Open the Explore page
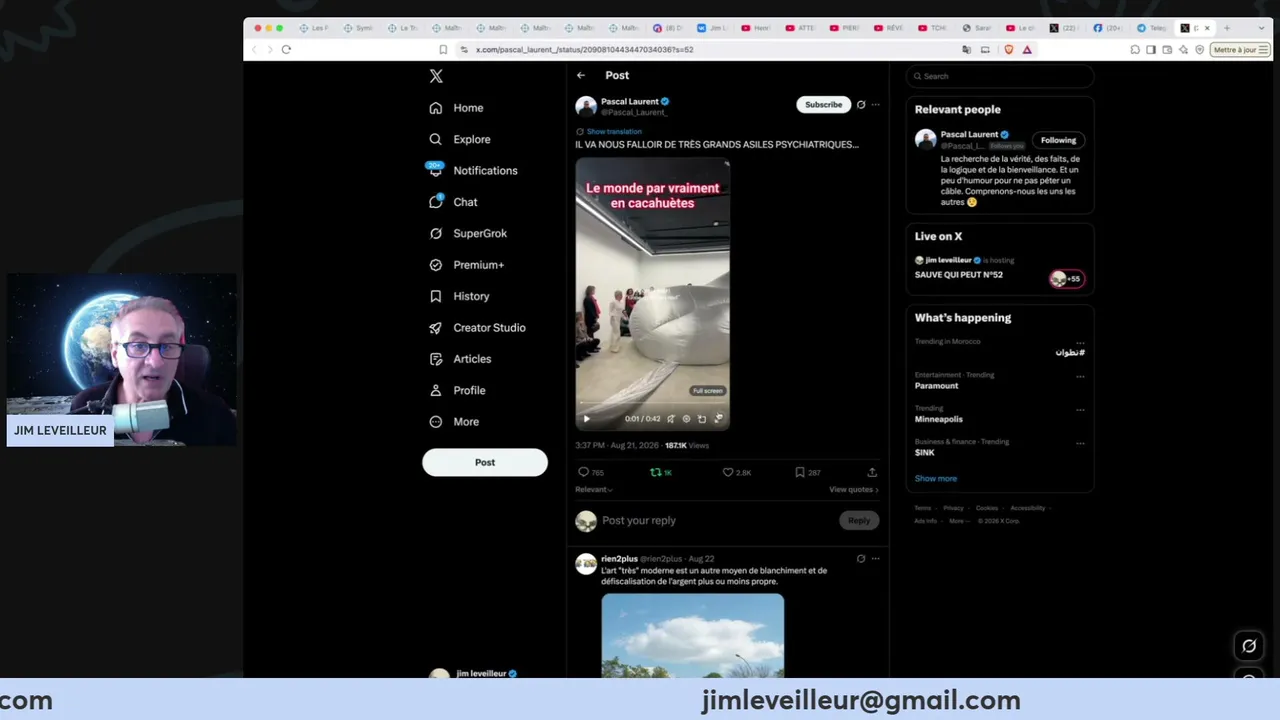The width and height of the screenshot is (1280, 720). [460, 139]
